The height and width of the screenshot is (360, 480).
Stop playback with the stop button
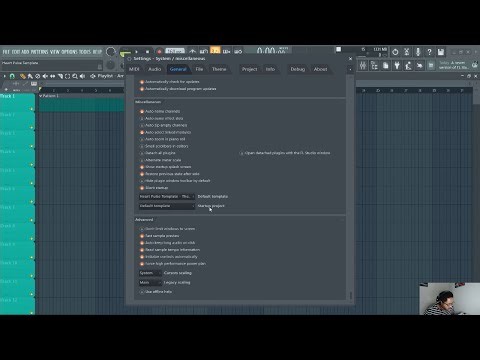point(147,52)
